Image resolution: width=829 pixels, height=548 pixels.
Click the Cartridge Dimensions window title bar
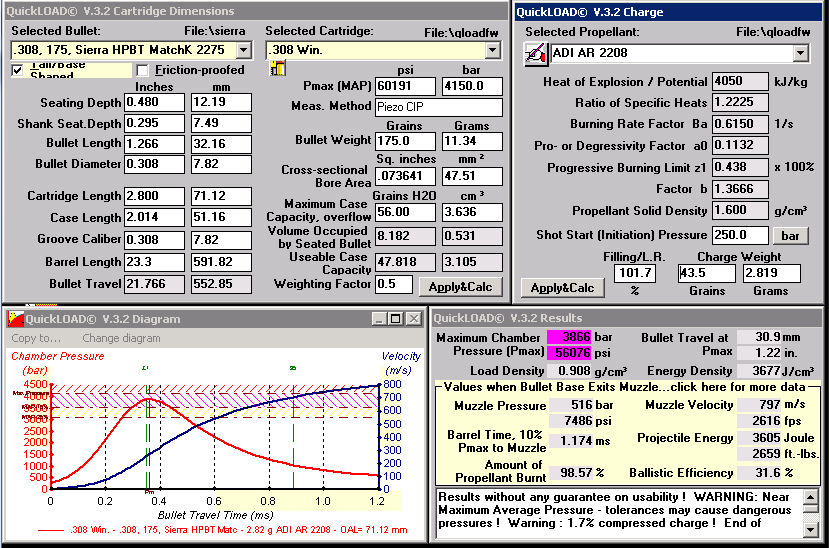(x=255, y=11)
